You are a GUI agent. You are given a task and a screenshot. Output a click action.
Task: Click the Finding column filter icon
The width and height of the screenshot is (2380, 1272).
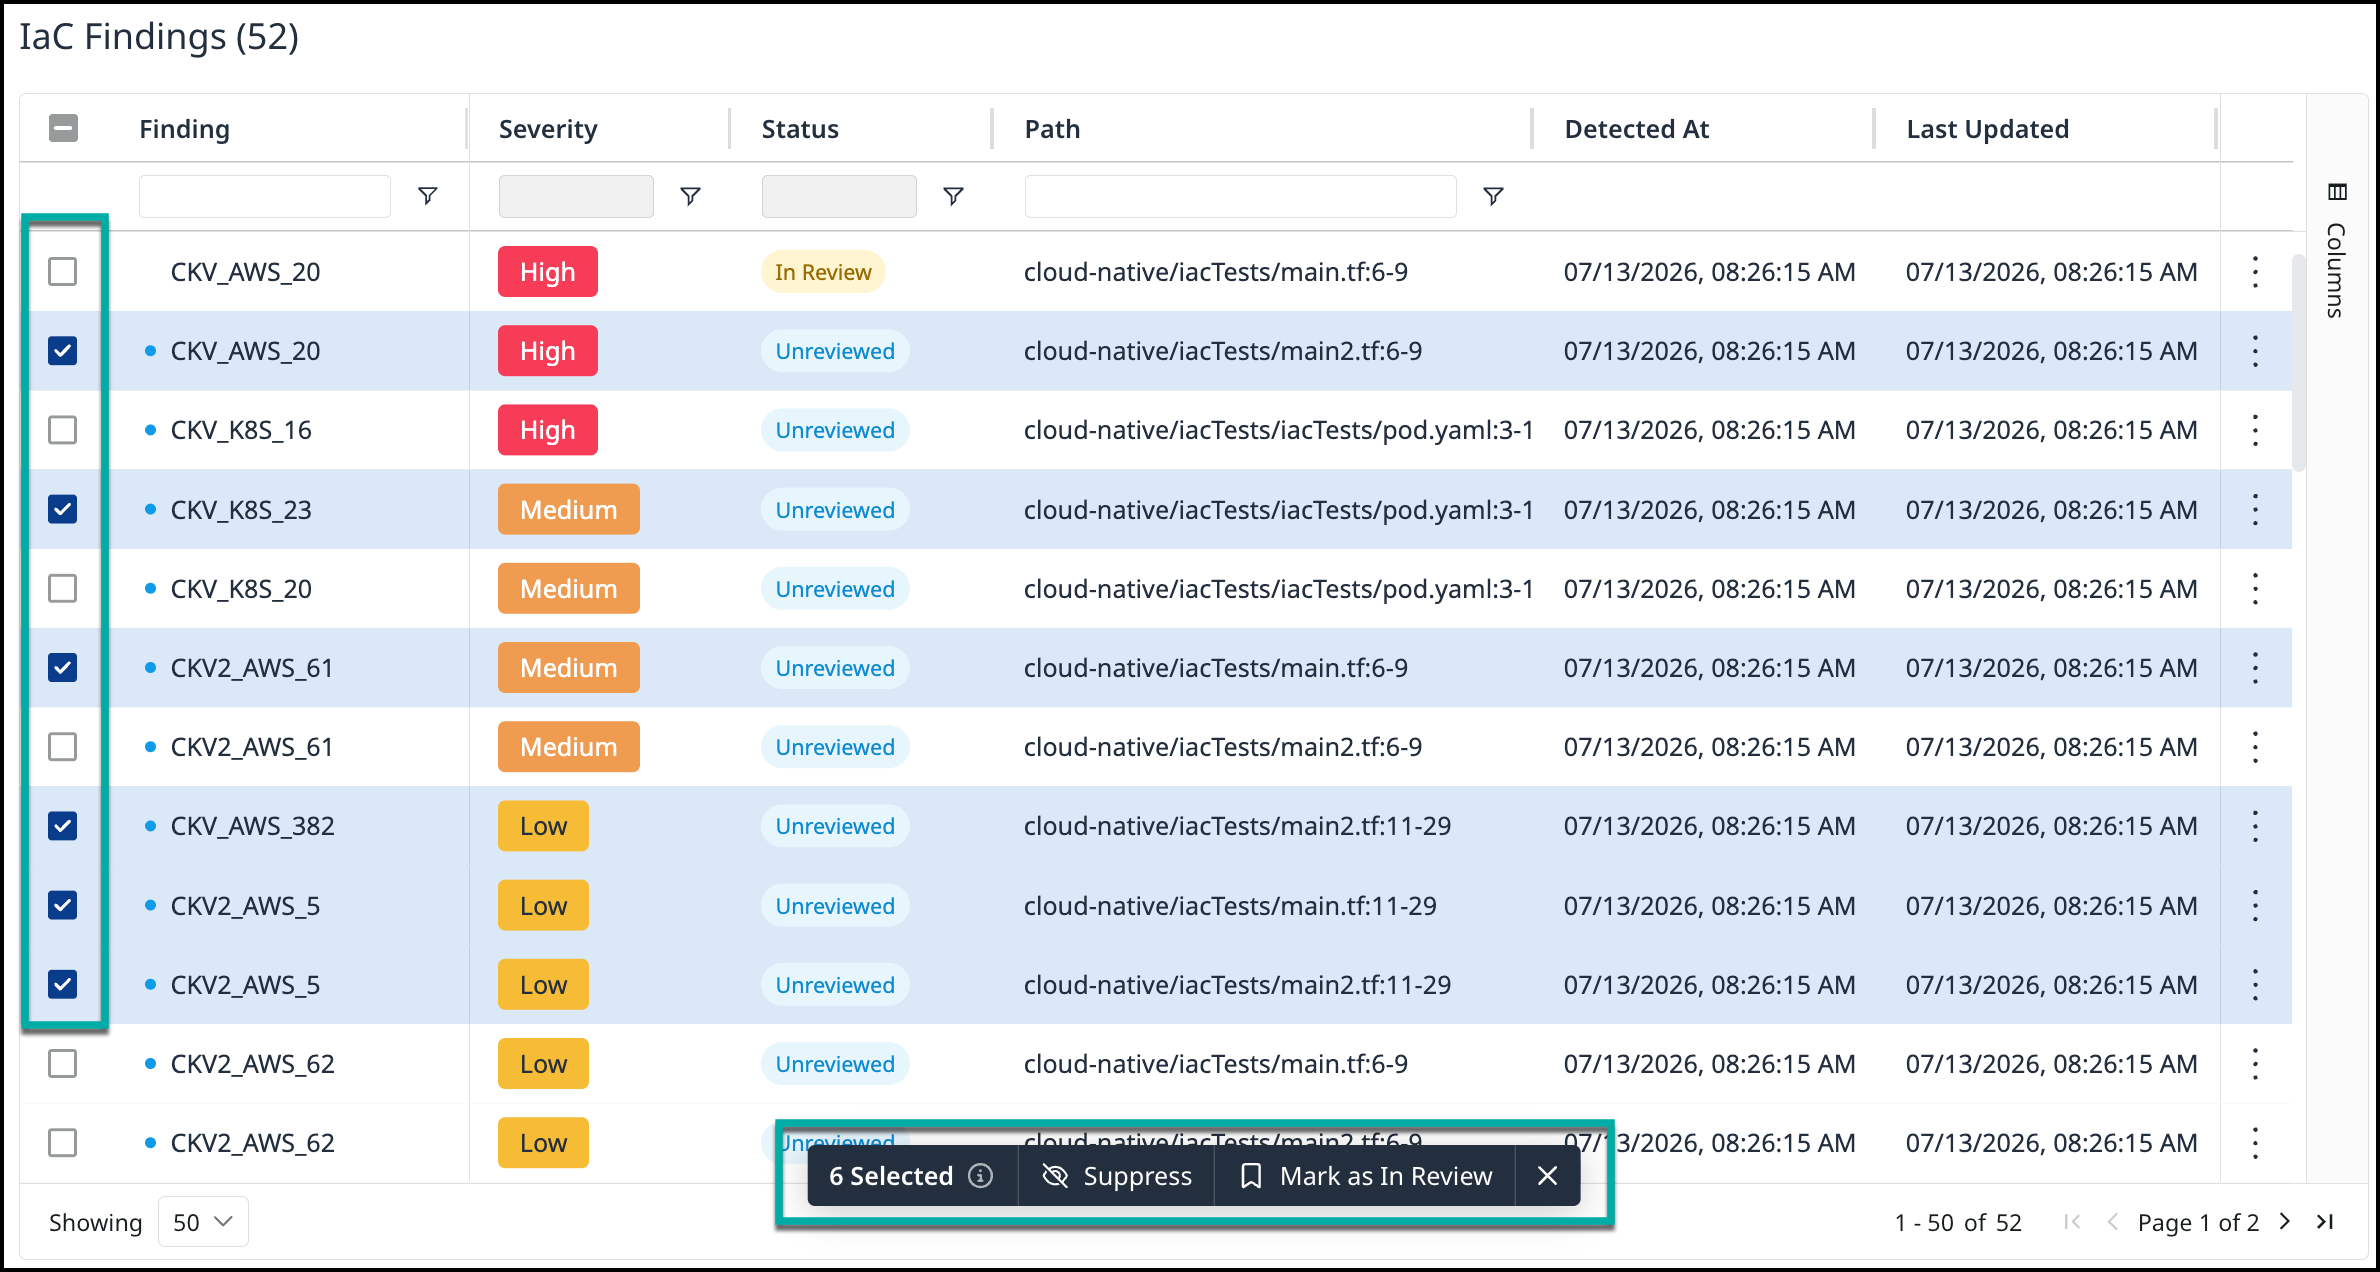[428, 196]
